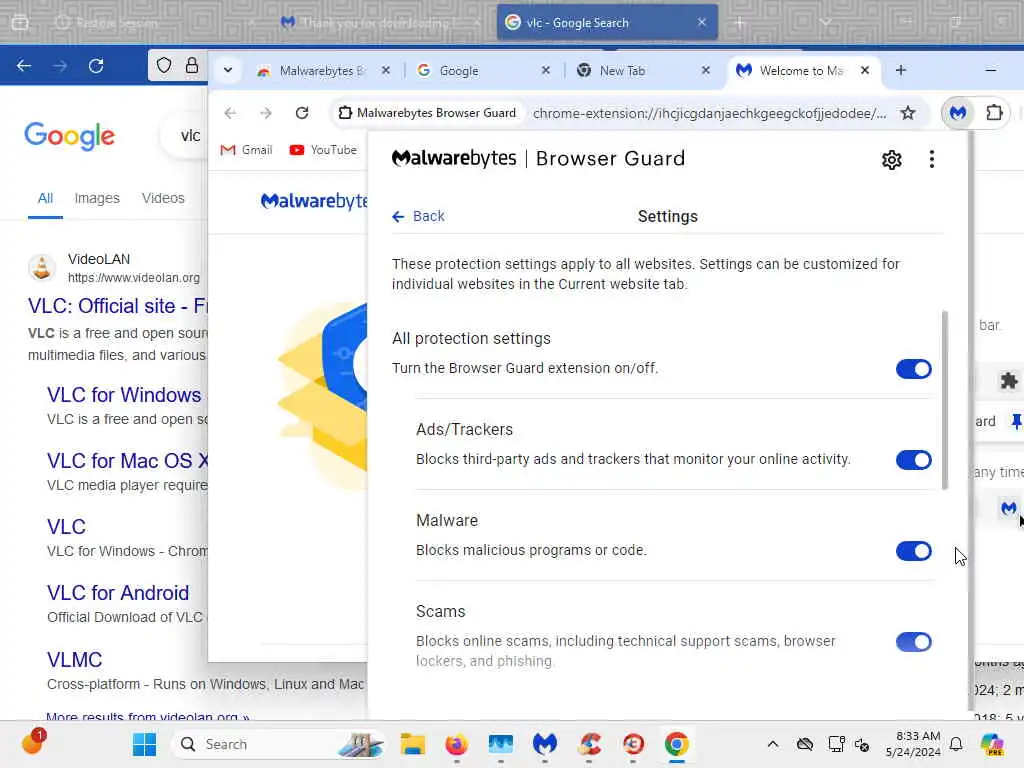Open Firefox from taskbar
The width and height of the screenshot is (1024, 768).
(x=456, y=744)
